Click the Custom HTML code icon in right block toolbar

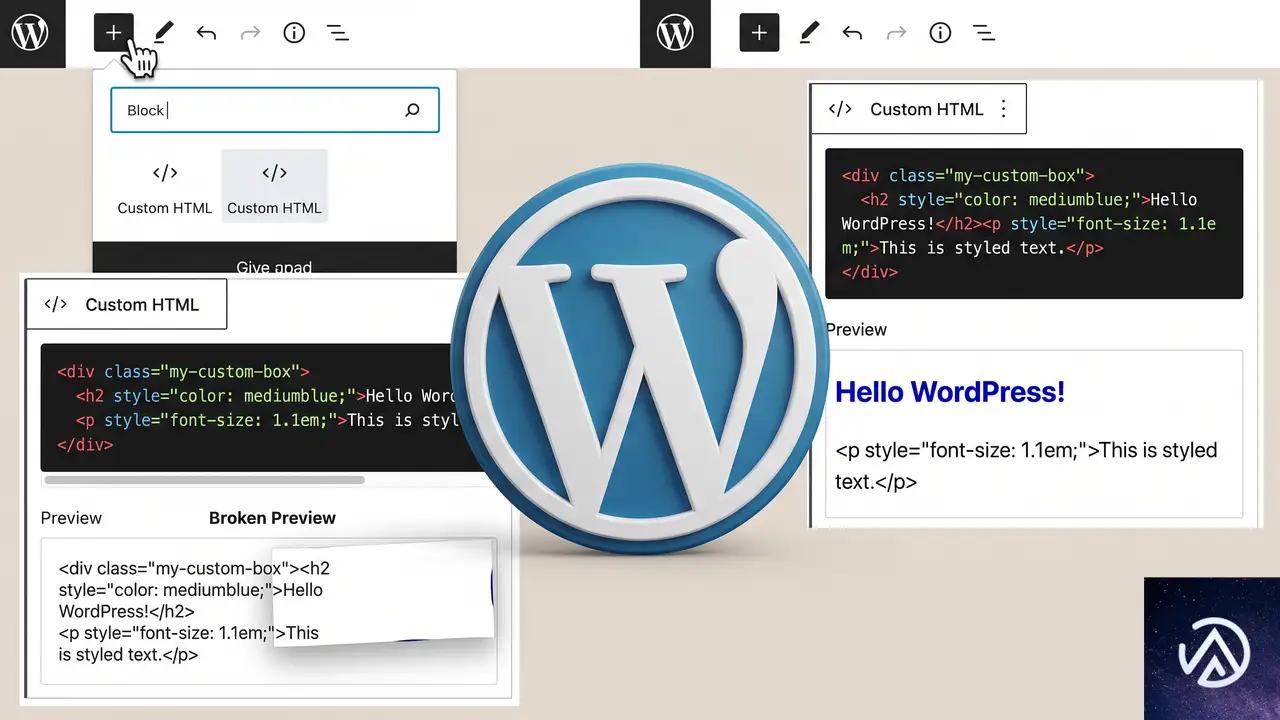(840, 109)
